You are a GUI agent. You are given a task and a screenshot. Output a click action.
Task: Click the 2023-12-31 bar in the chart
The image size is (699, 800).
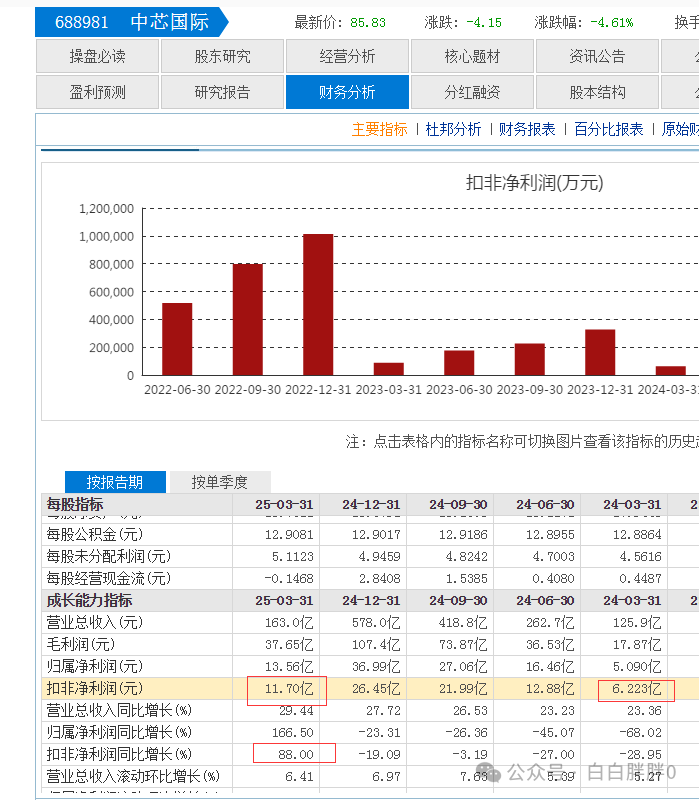tap(600, 353)
